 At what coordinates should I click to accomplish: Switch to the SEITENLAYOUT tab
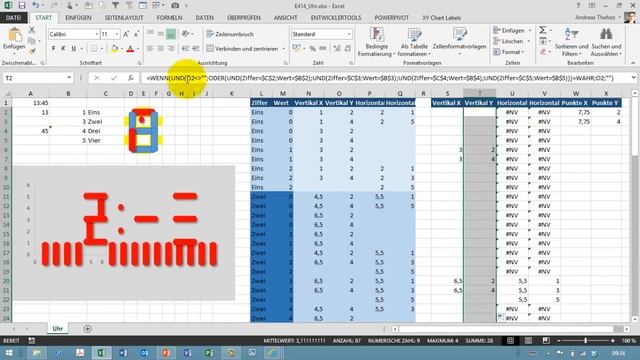click(x=124, y=18)
